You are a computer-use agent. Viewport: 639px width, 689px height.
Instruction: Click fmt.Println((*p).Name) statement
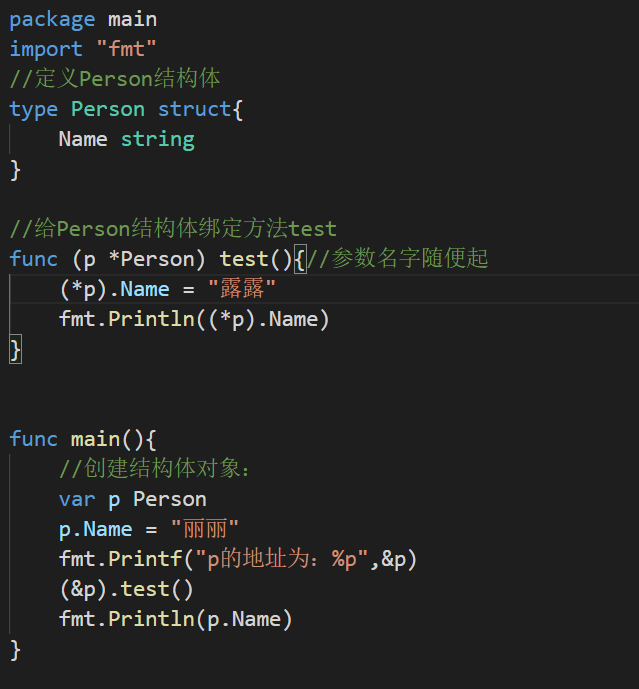pyautogui.click(x=194, y=319)
